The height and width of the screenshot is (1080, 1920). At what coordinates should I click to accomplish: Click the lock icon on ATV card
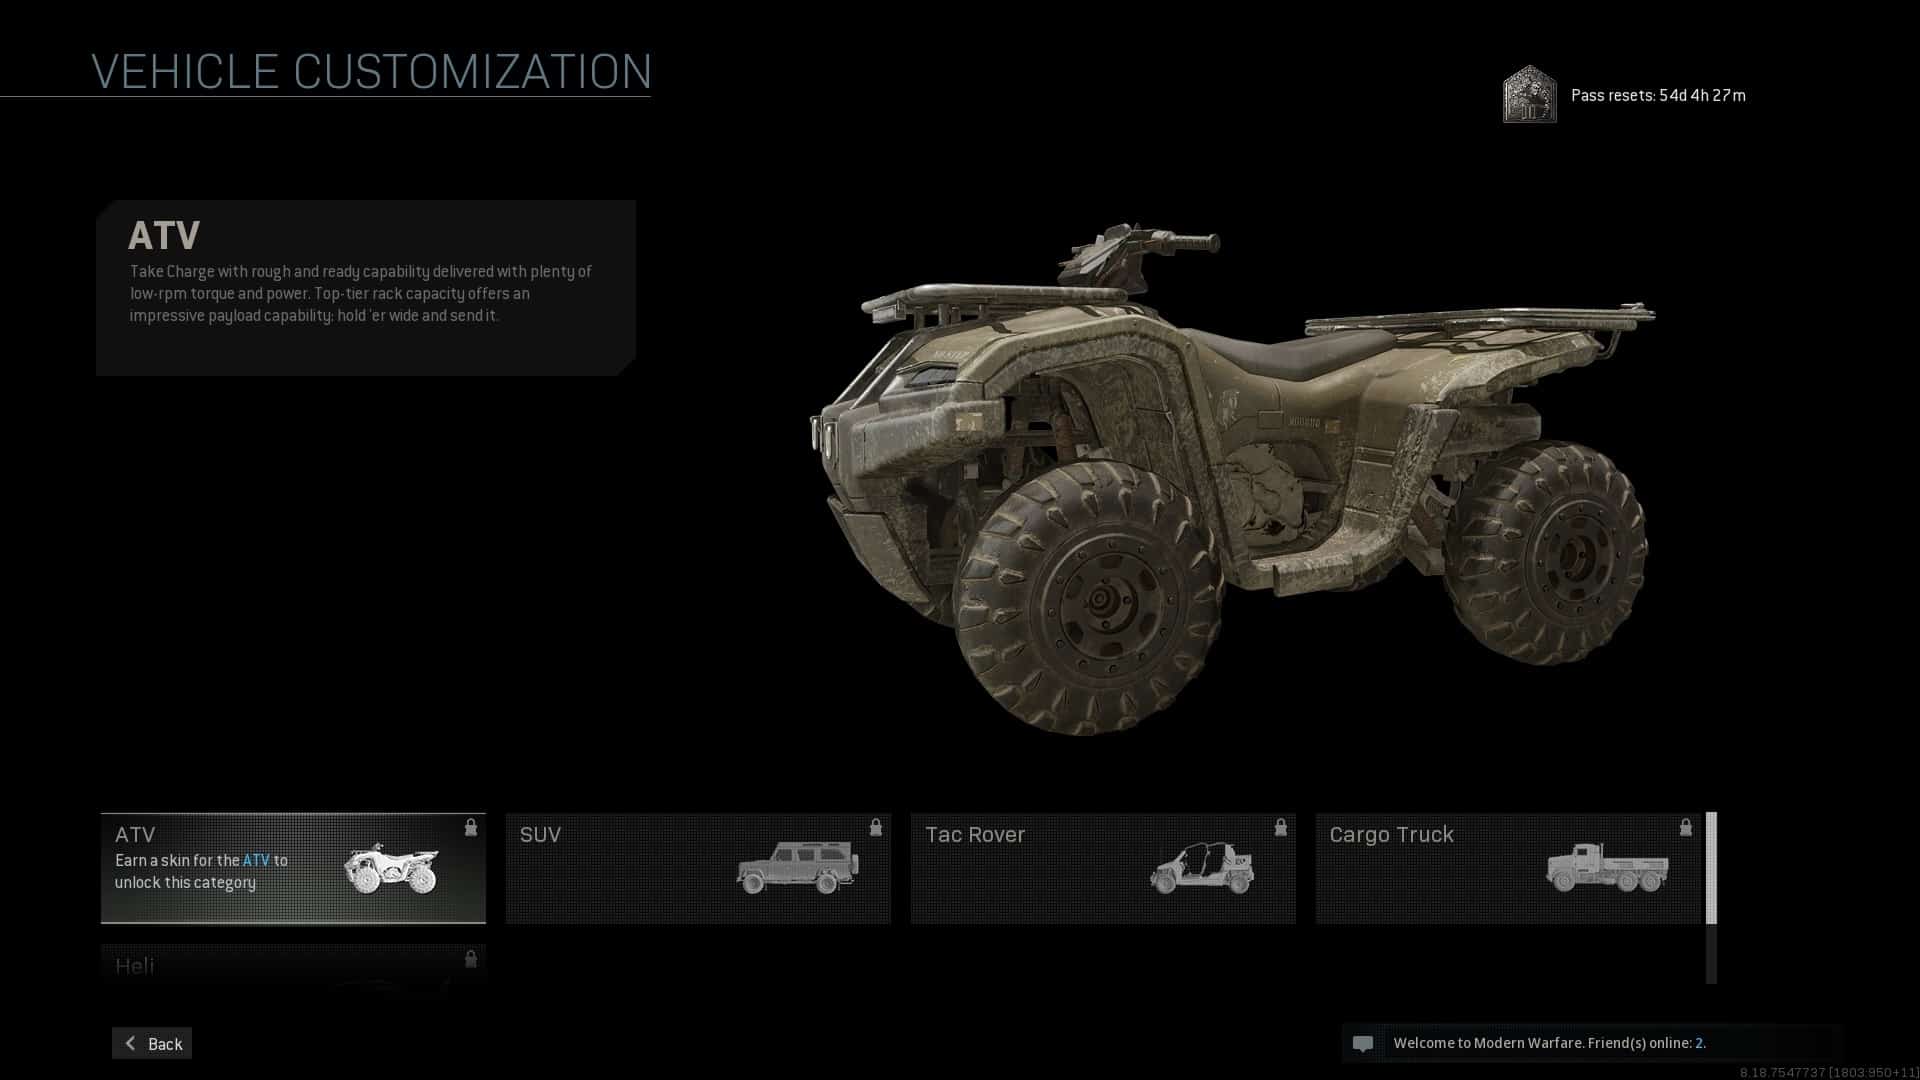click(471, 827)
